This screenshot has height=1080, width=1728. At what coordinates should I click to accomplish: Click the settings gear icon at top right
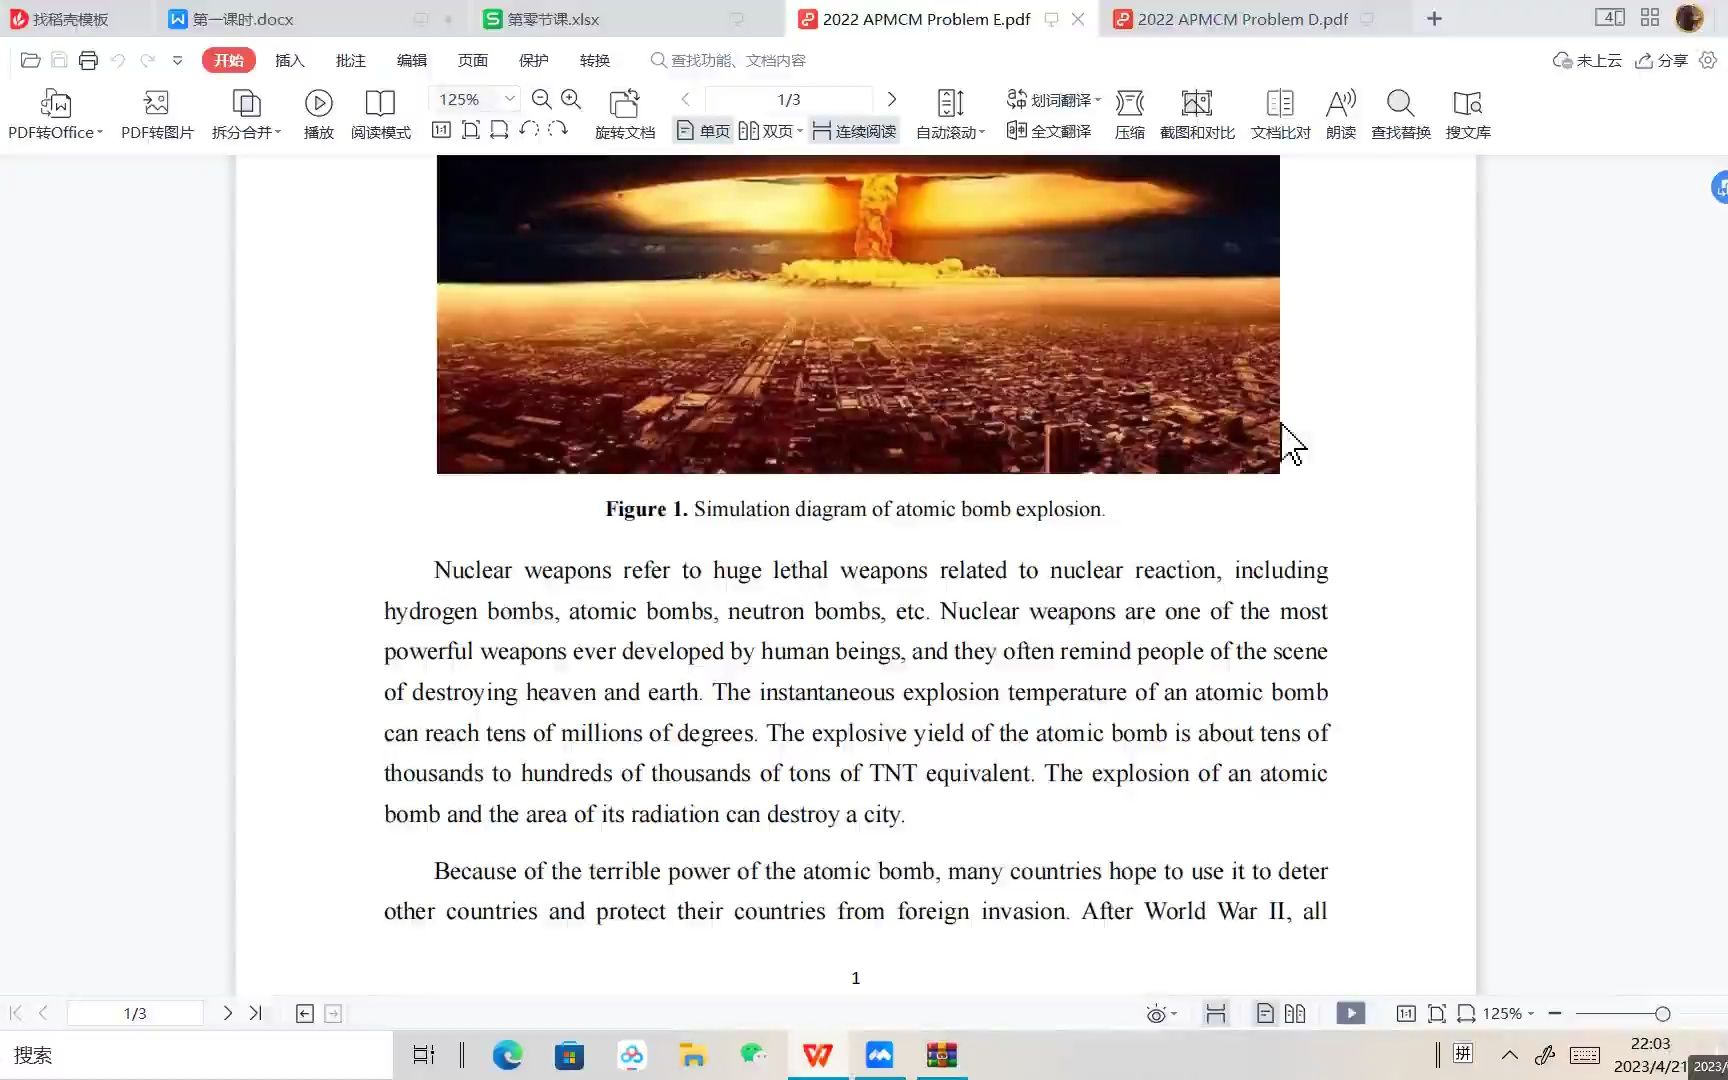tap(1708, 60)
